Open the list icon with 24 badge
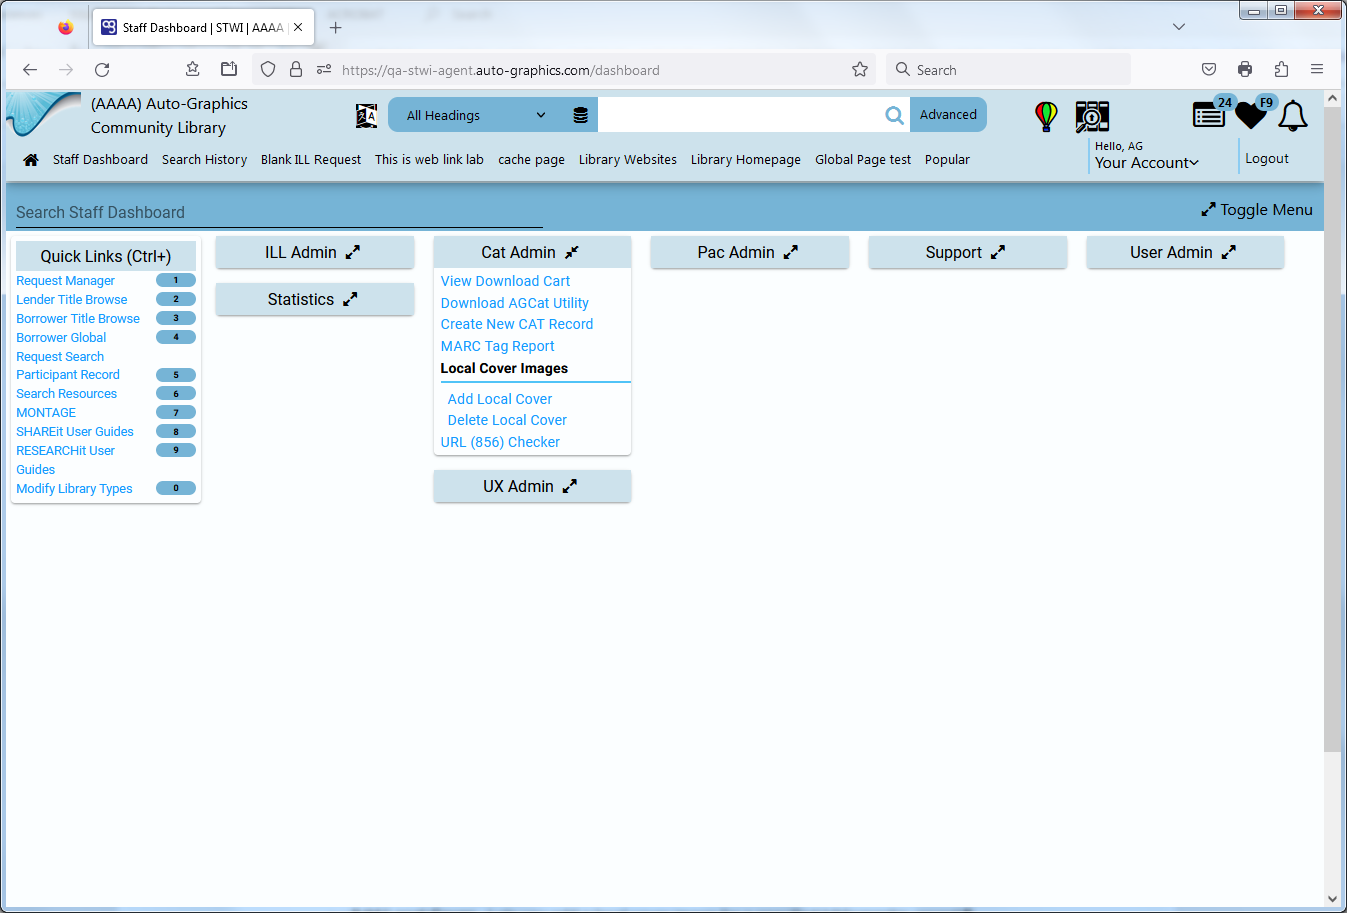This screenshot has width=1347, height=913. tap(1210, 115)
